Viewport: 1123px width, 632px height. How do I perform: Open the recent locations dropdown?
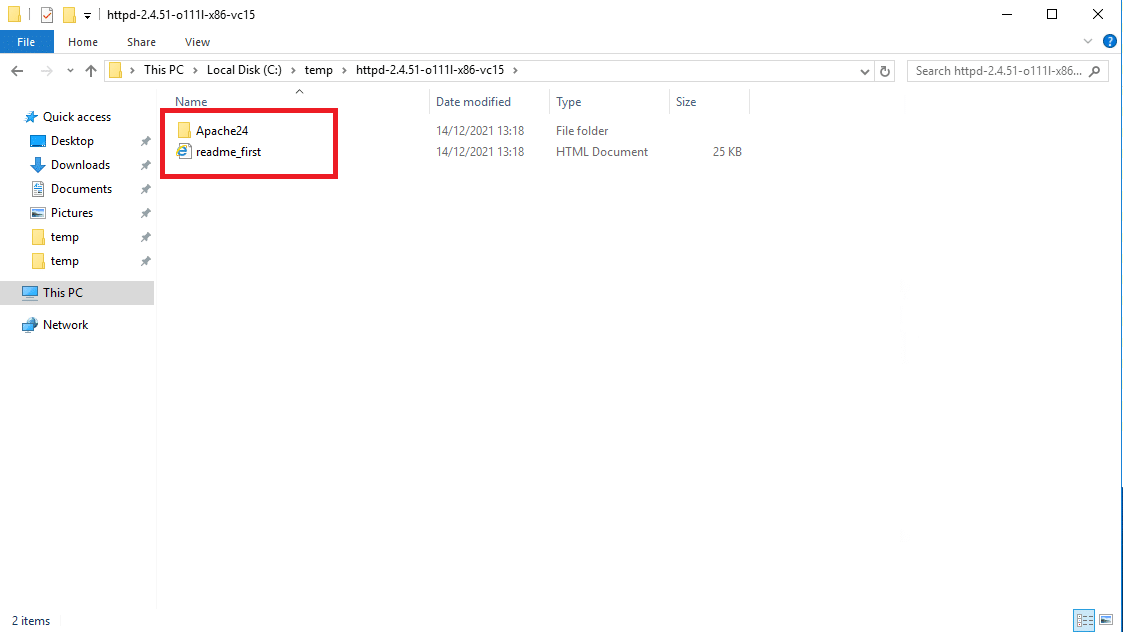click(x=69, y=71)
